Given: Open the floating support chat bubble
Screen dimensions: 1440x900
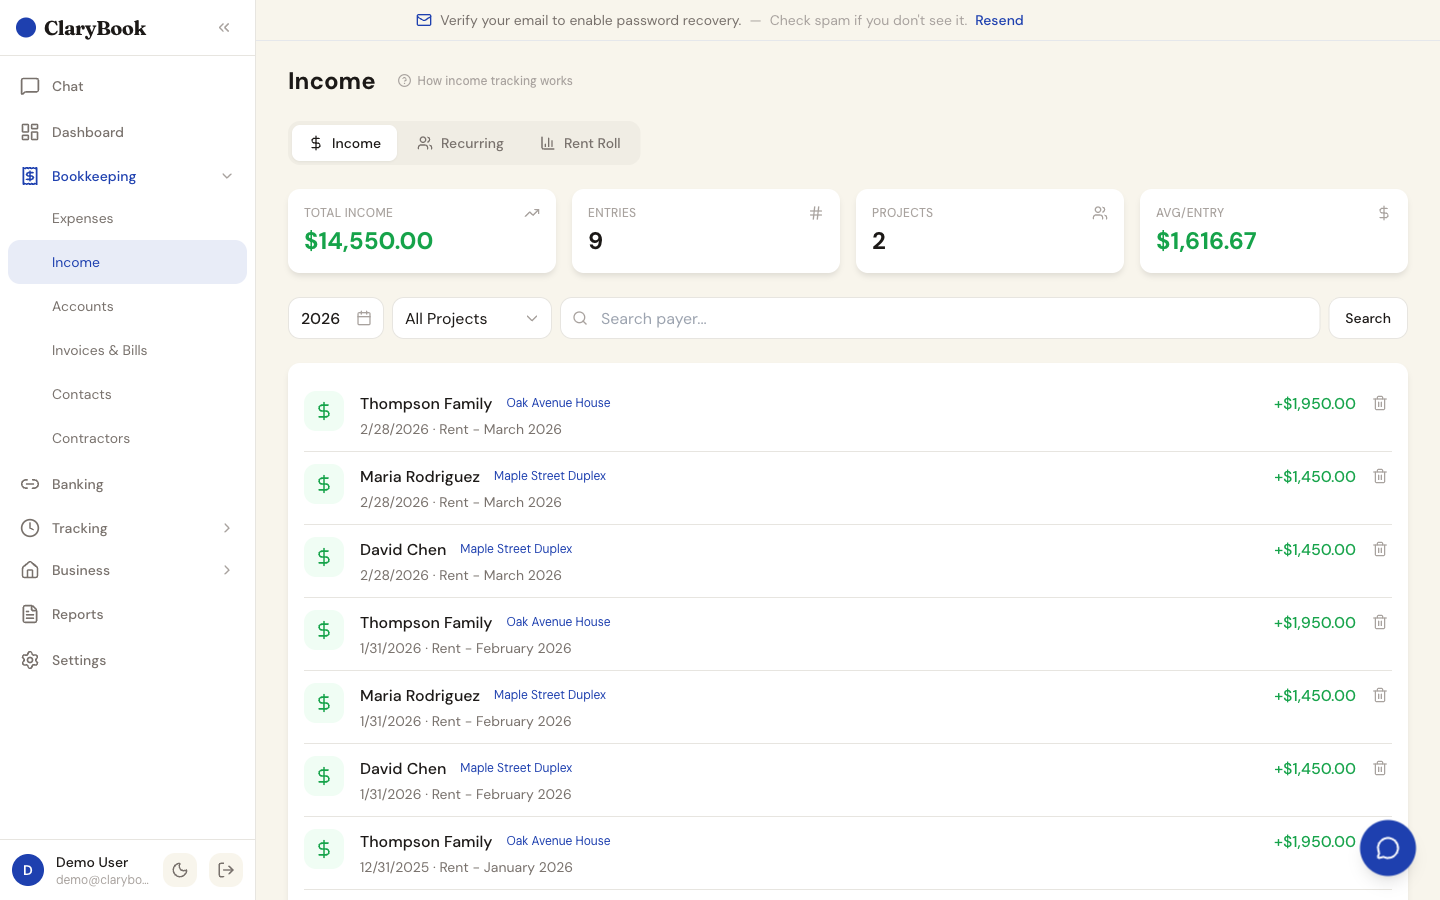Looking at the screenshot, I should pos(1388,848).
